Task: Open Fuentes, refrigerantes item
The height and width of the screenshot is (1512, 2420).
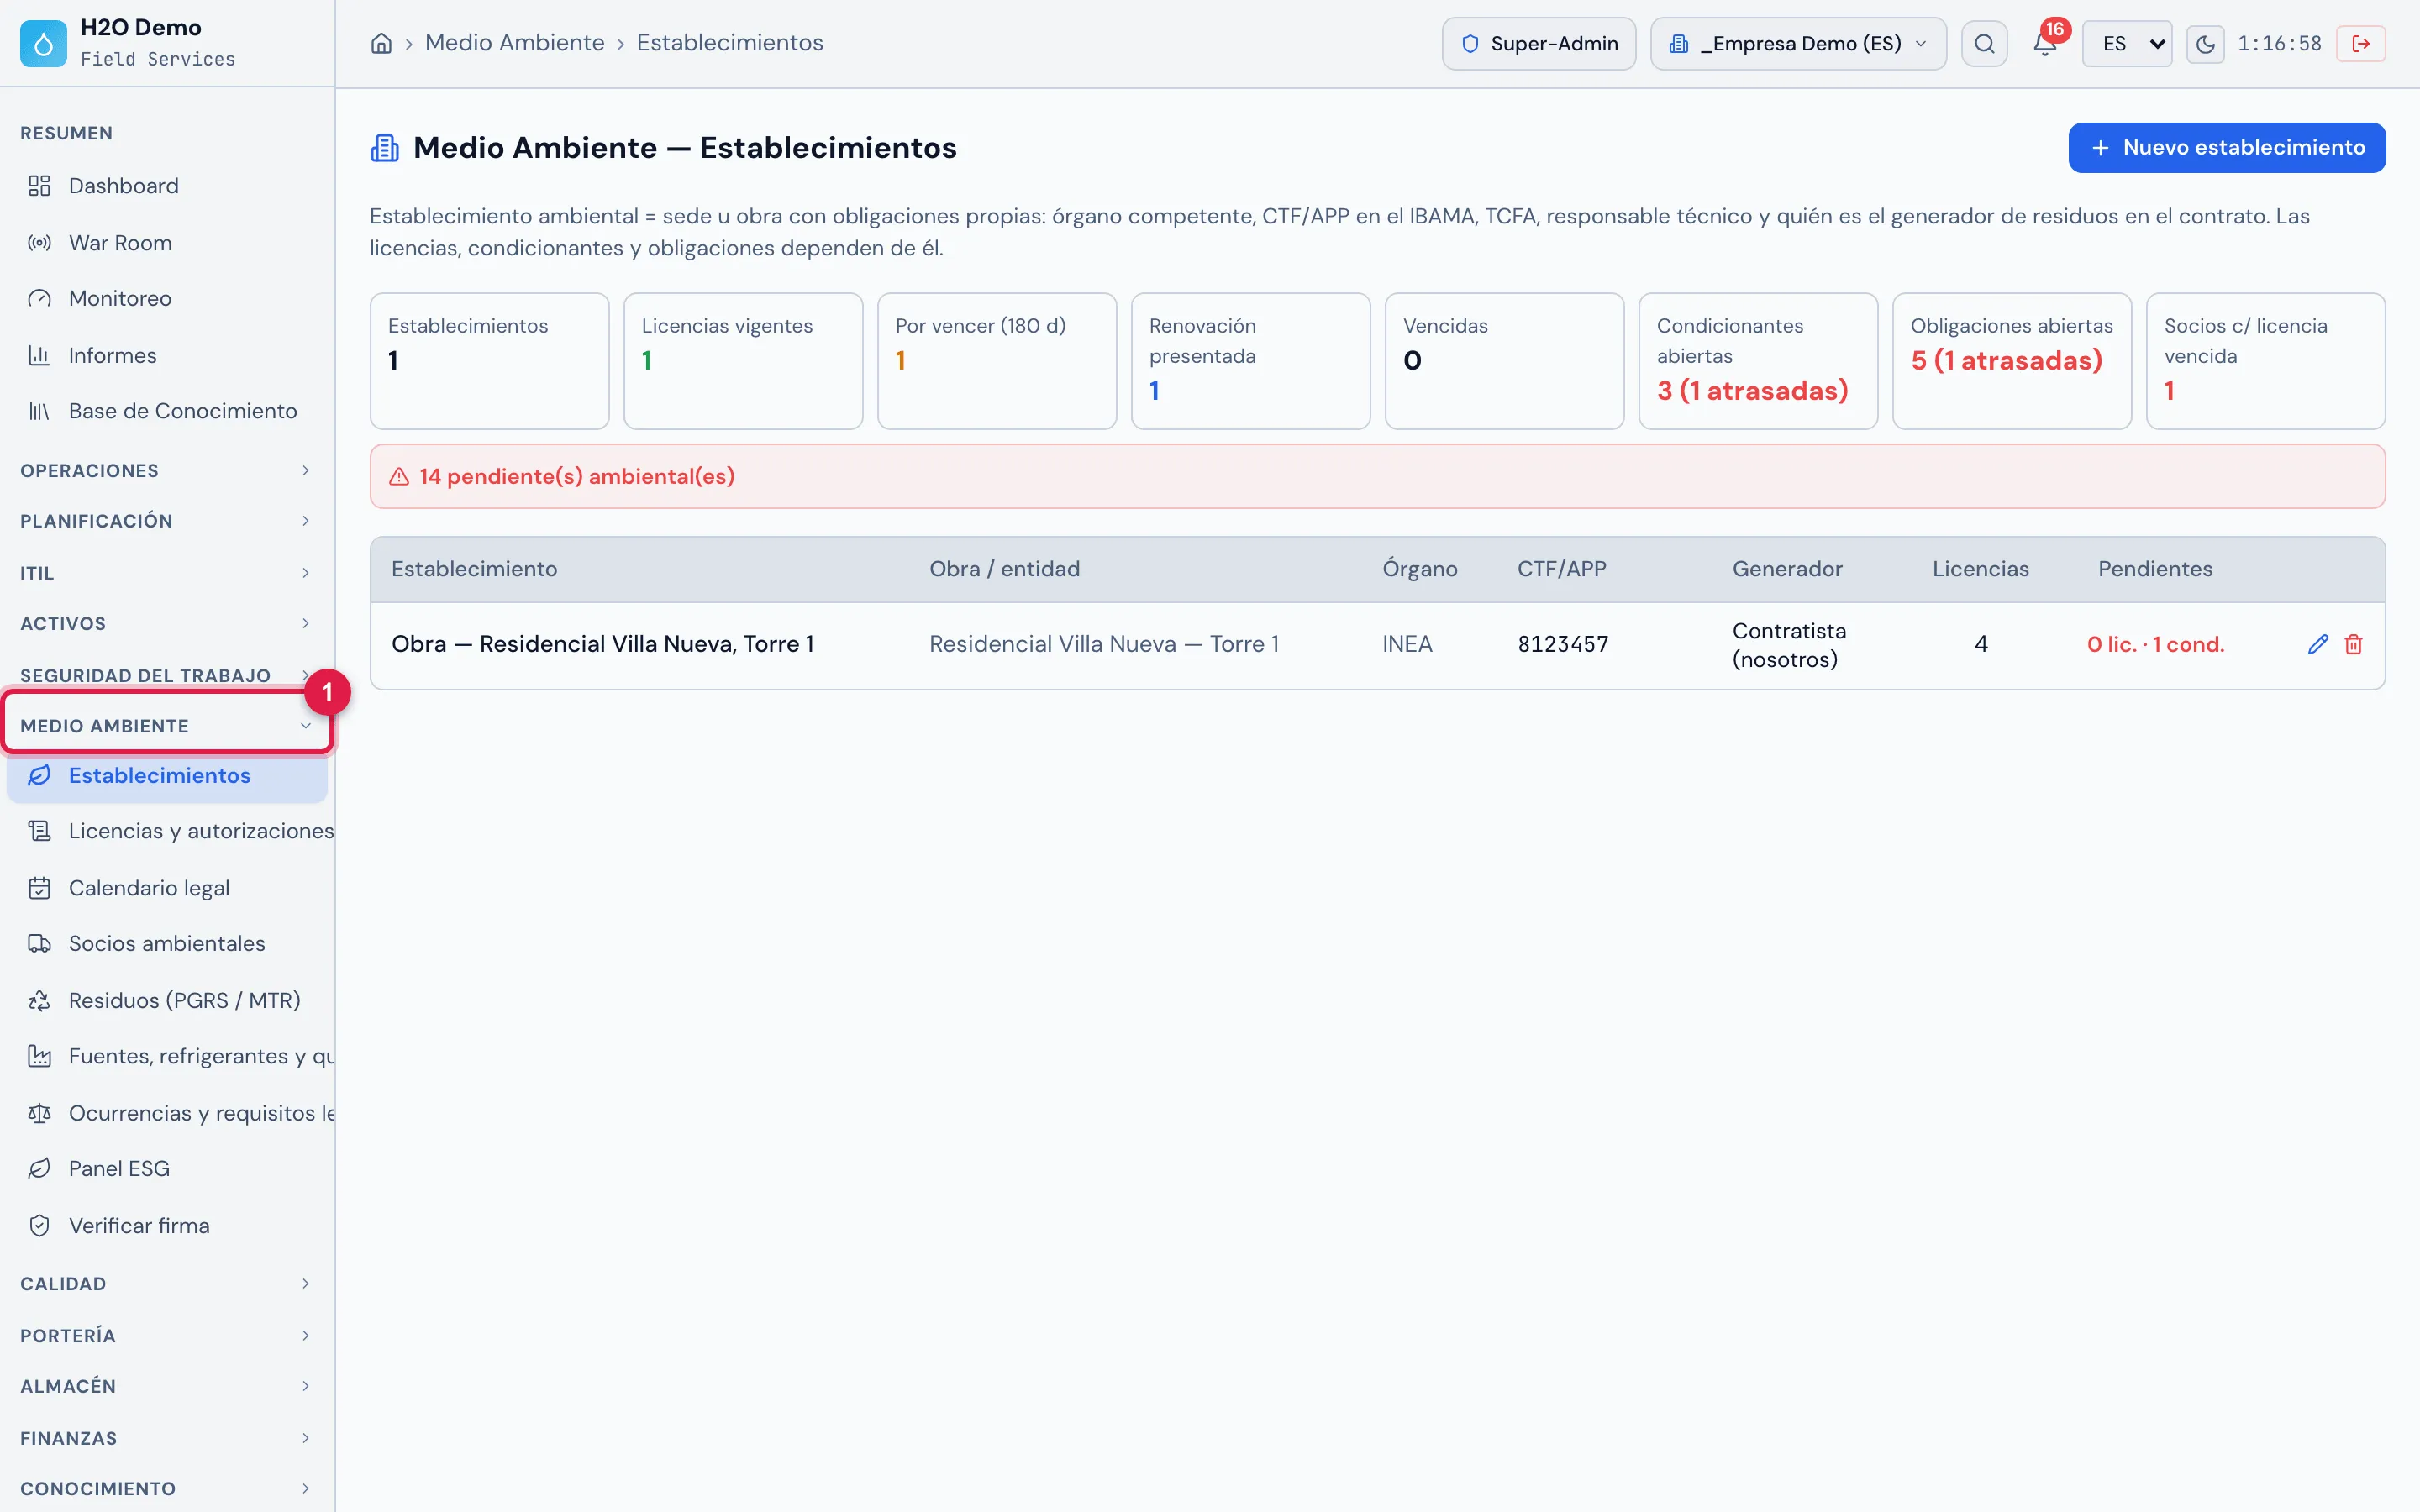Action: click(167, 1056)
